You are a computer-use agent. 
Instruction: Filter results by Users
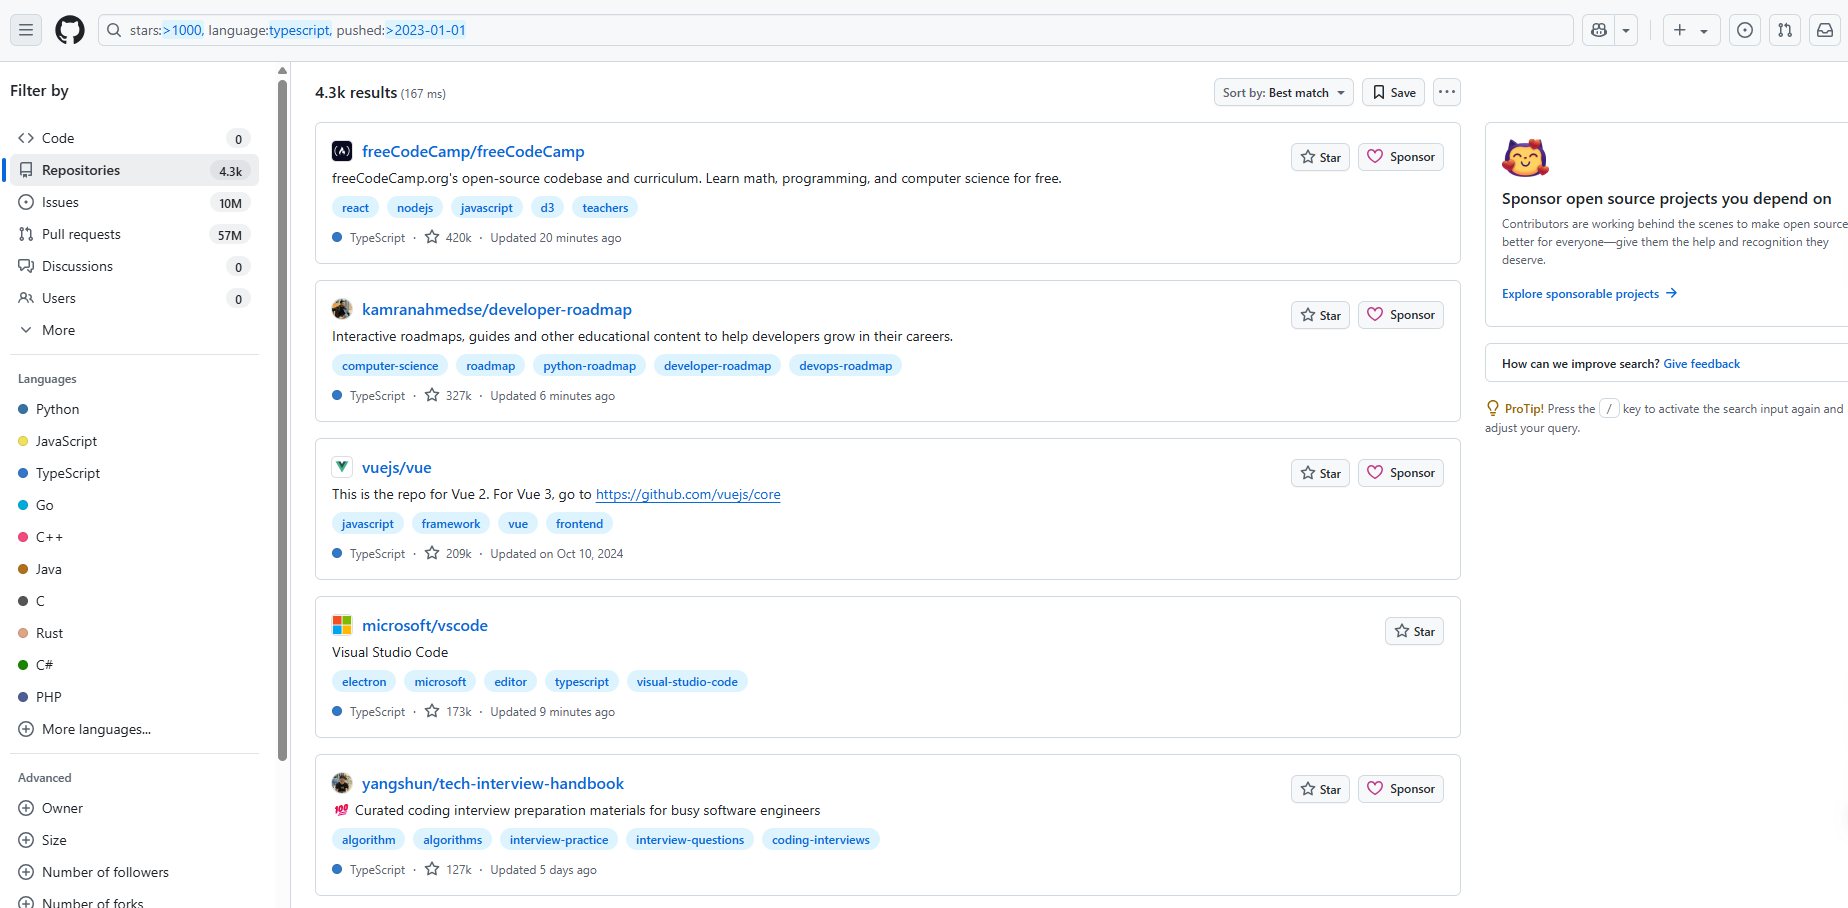point(134,298)
